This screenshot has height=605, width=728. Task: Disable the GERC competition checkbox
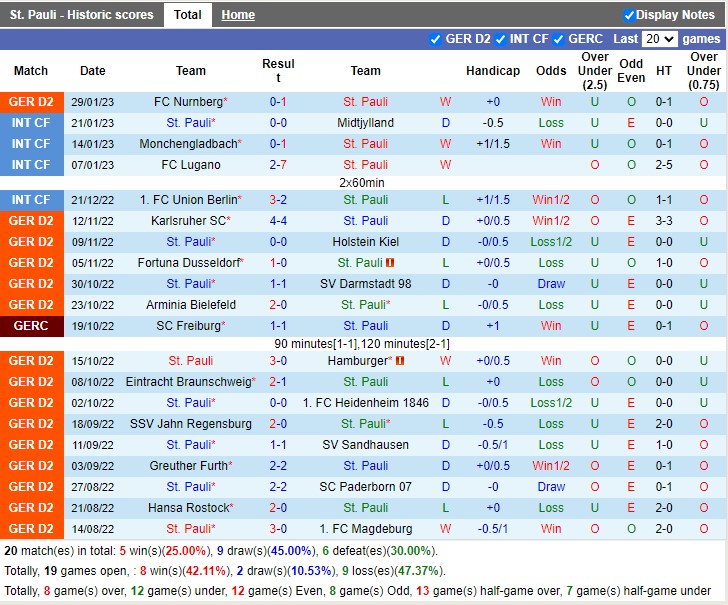(559, 39)
